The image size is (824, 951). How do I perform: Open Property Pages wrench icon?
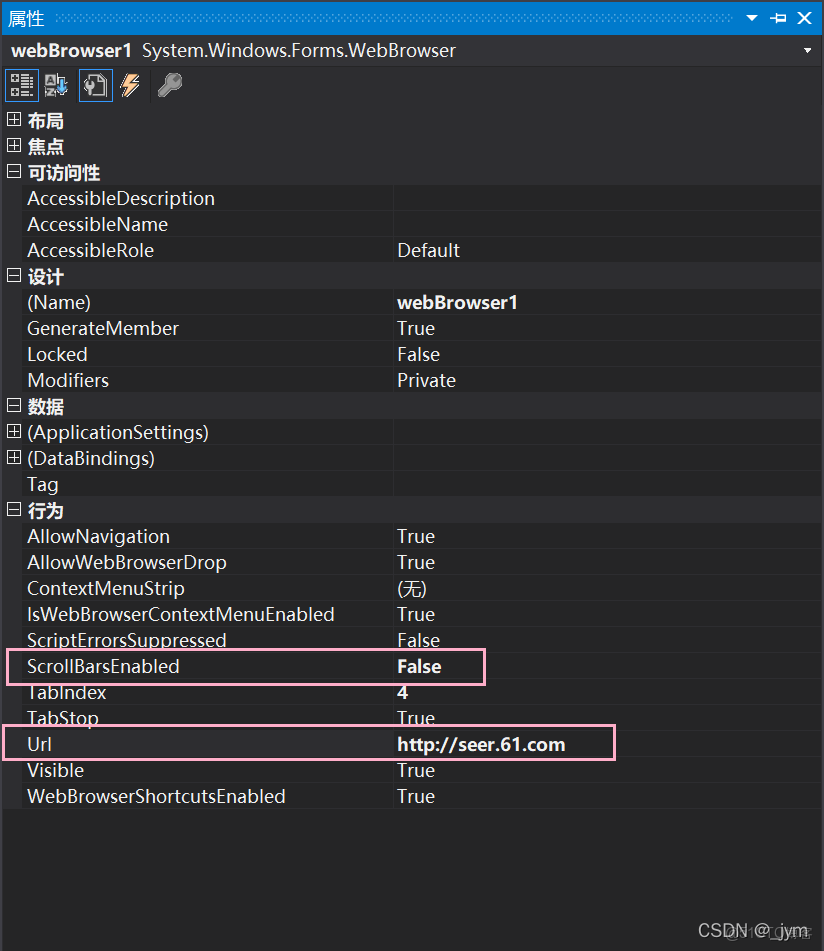coord(169,86)
